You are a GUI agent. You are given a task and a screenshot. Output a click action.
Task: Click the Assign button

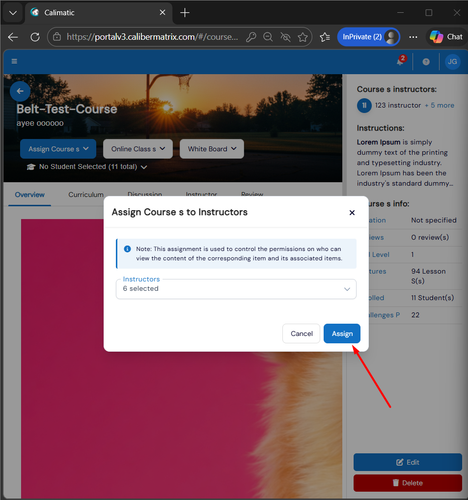tap(342, 334)
